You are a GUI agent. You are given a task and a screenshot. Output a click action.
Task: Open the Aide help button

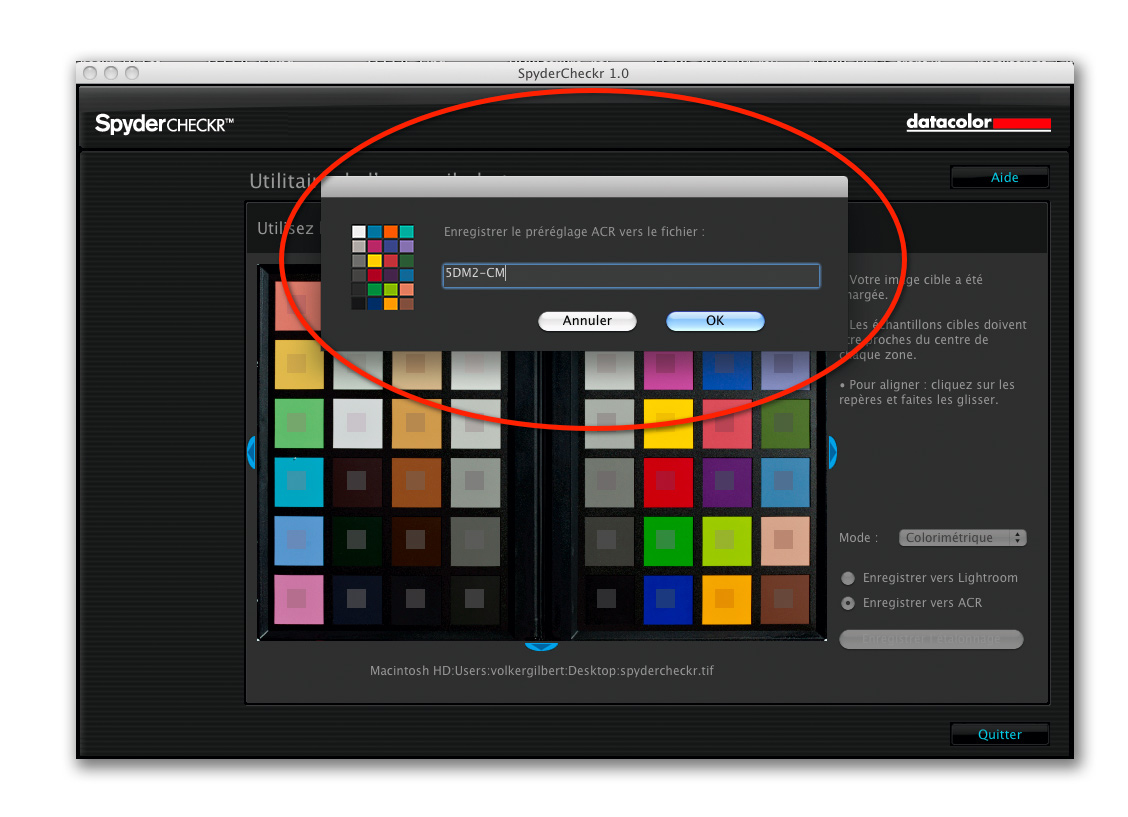click(1000, 177)
